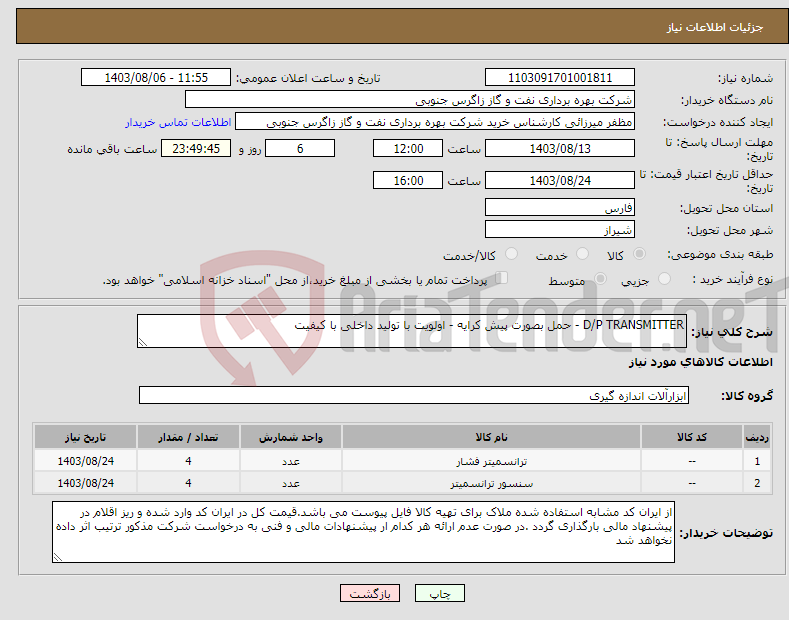789x620 pixels.
Task: Click the گروه کالا label
Action: coord(747,396)
